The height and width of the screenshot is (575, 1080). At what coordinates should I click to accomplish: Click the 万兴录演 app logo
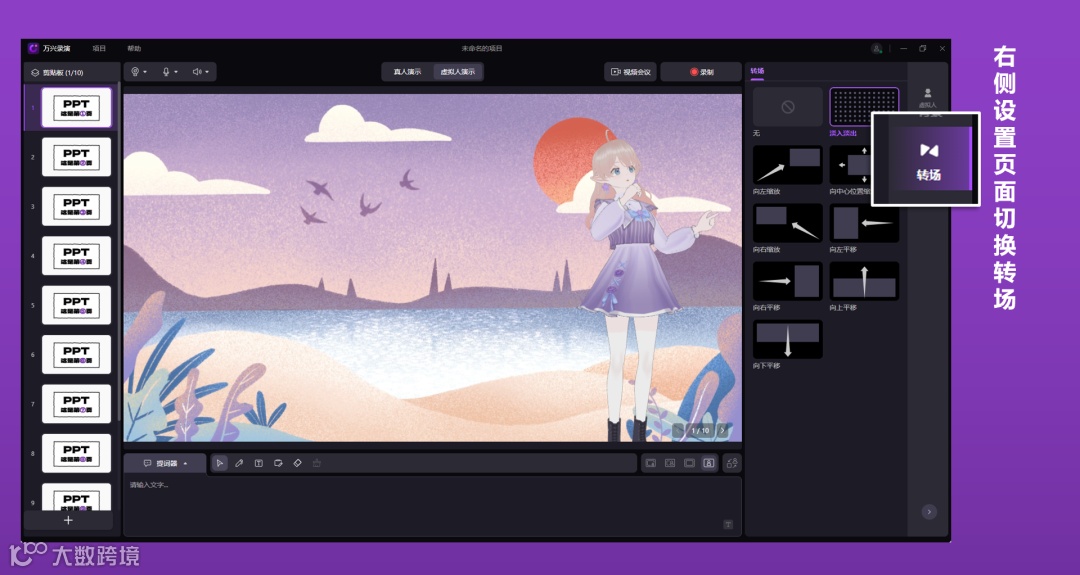pyautogui.click(x=33, y=48)
